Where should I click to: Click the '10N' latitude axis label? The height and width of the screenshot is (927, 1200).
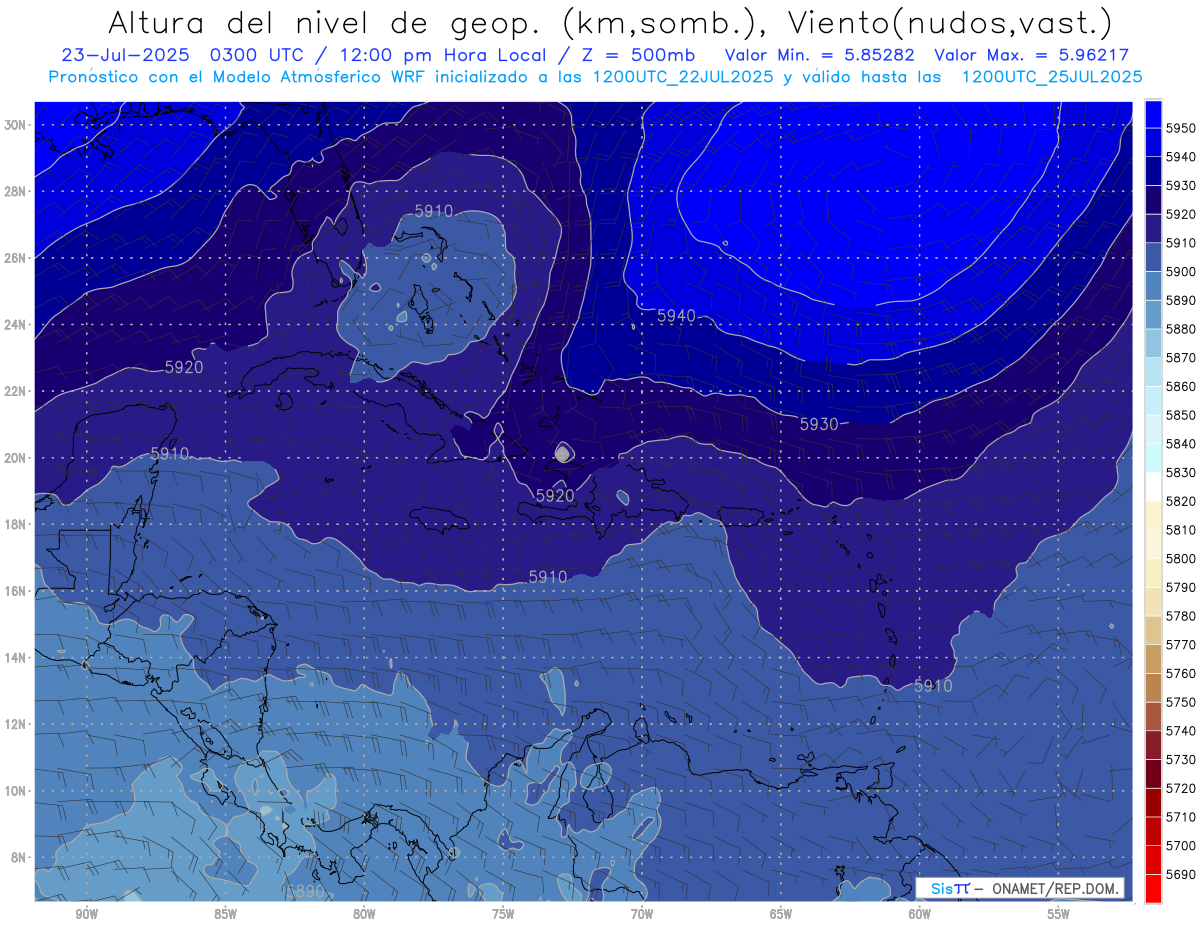[x=16, y=790]
